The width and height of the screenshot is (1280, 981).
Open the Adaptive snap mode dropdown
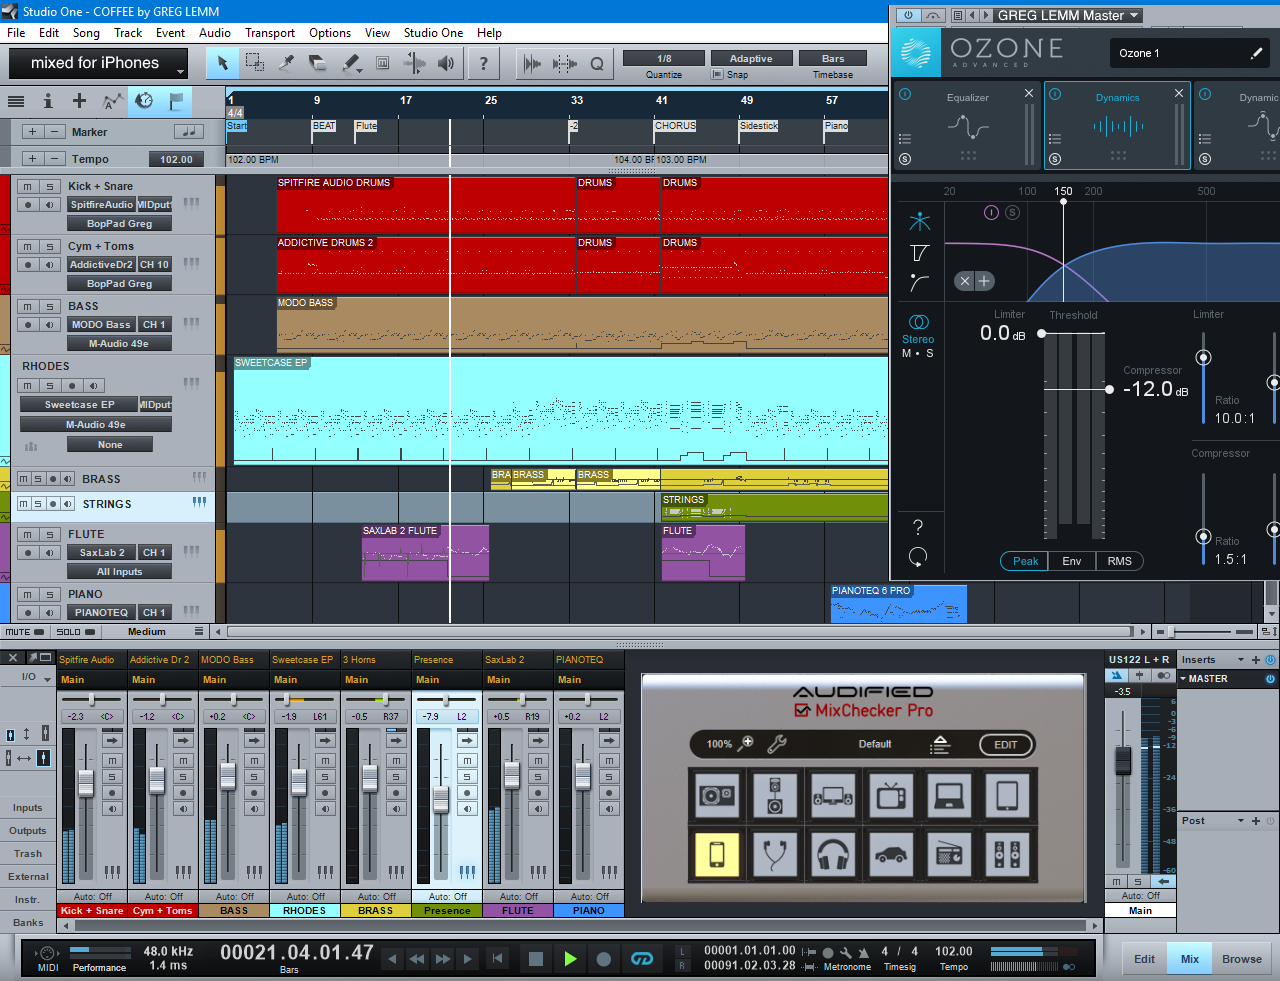[751, 59]
